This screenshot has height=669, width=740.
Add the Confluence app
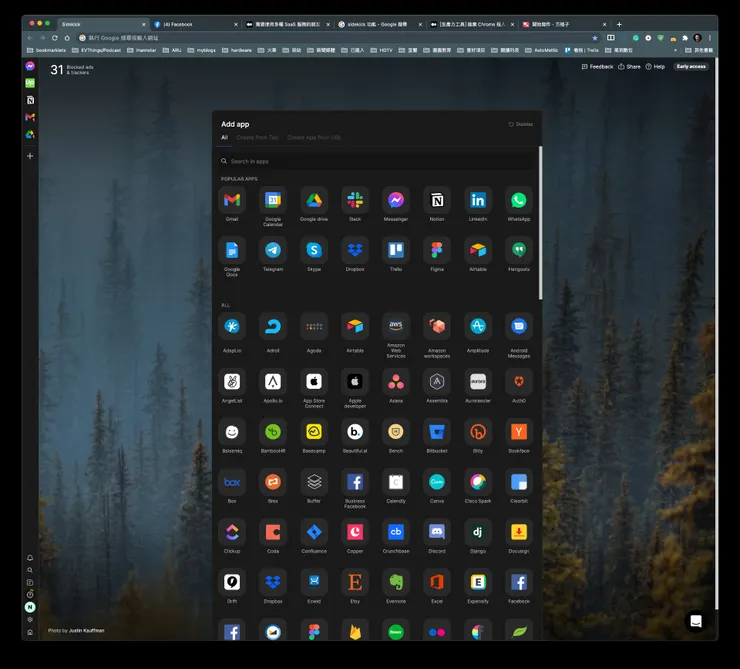click(314, 532)
